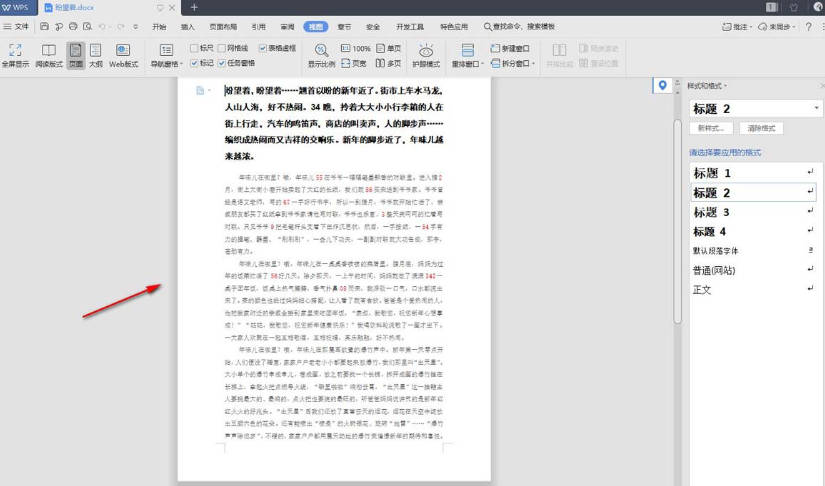Choose single page (单页) display
This screenshot has height=486, width=825.
[x=388, y=48]
